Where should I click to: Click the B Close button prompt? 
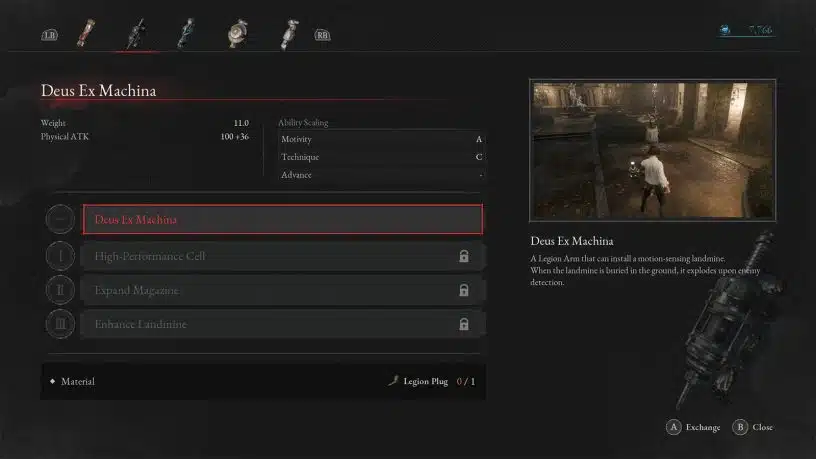tap(753, 427)
